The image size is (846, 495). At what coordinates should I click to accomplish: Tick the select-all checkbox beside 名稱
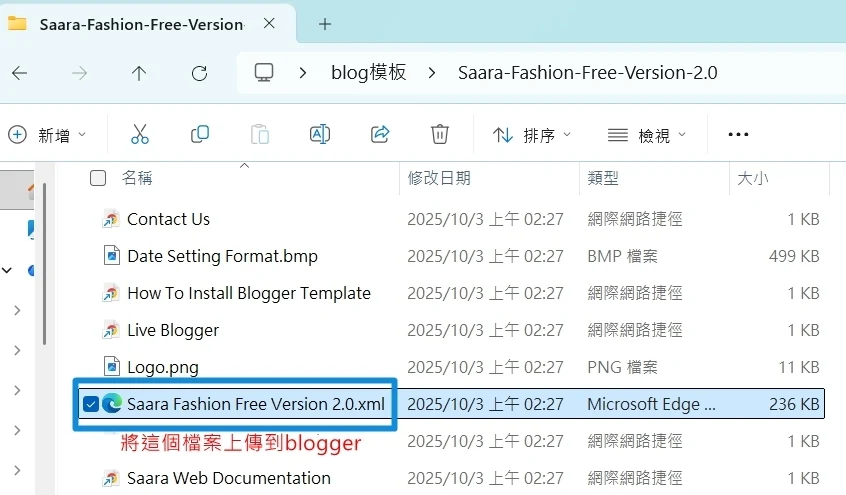[x=98, y=178]
